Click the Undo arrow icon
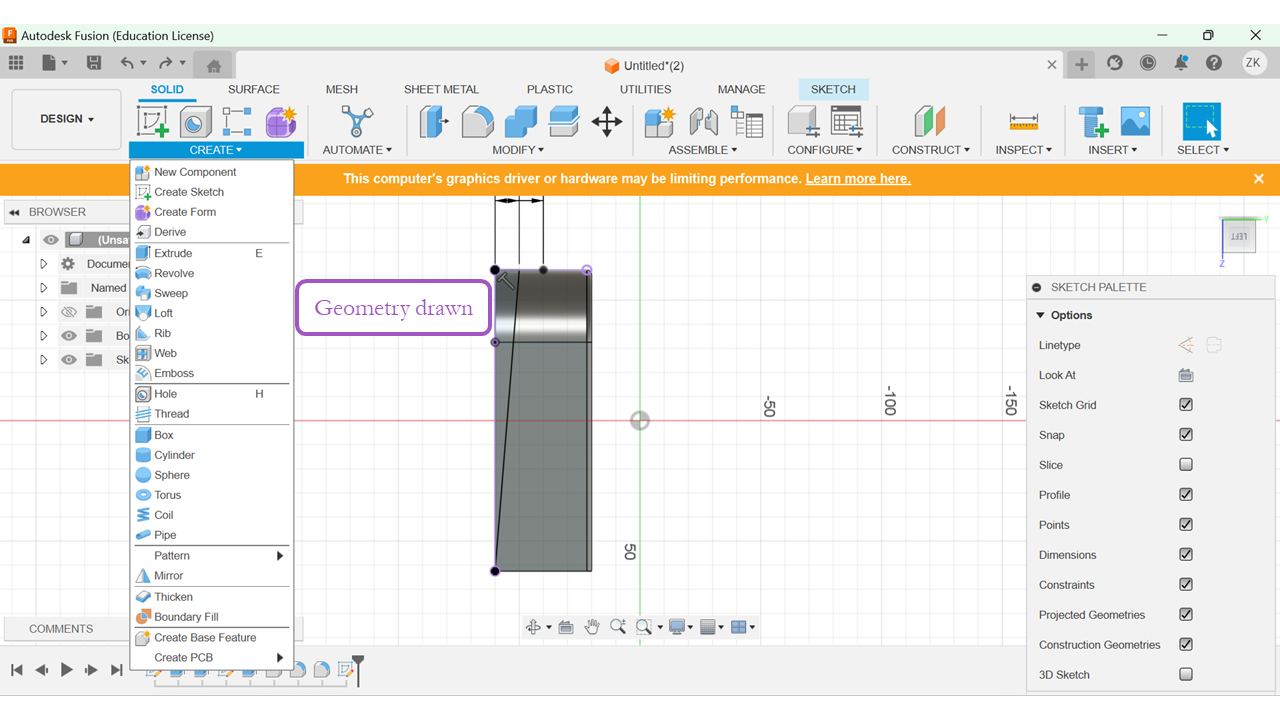 tap(127, 63)
